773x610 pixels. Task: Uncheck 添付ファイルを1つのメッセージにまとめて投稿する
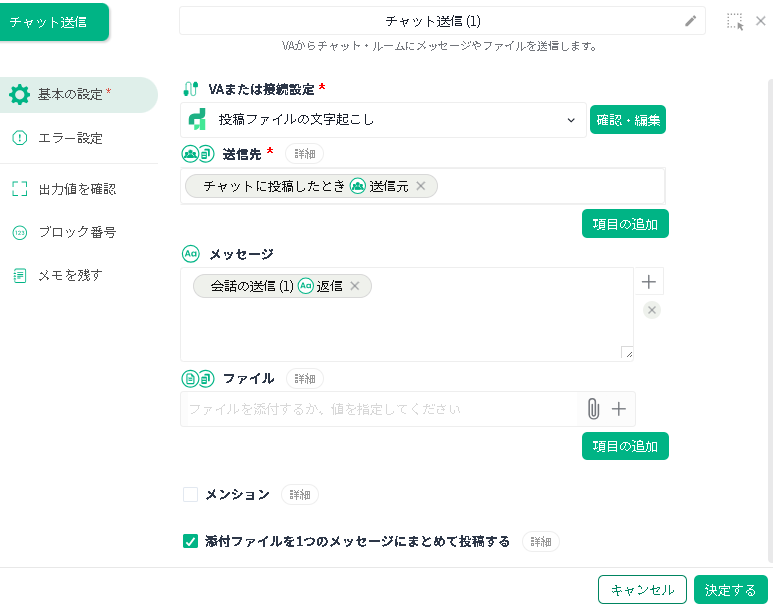[x=191, y=542]
